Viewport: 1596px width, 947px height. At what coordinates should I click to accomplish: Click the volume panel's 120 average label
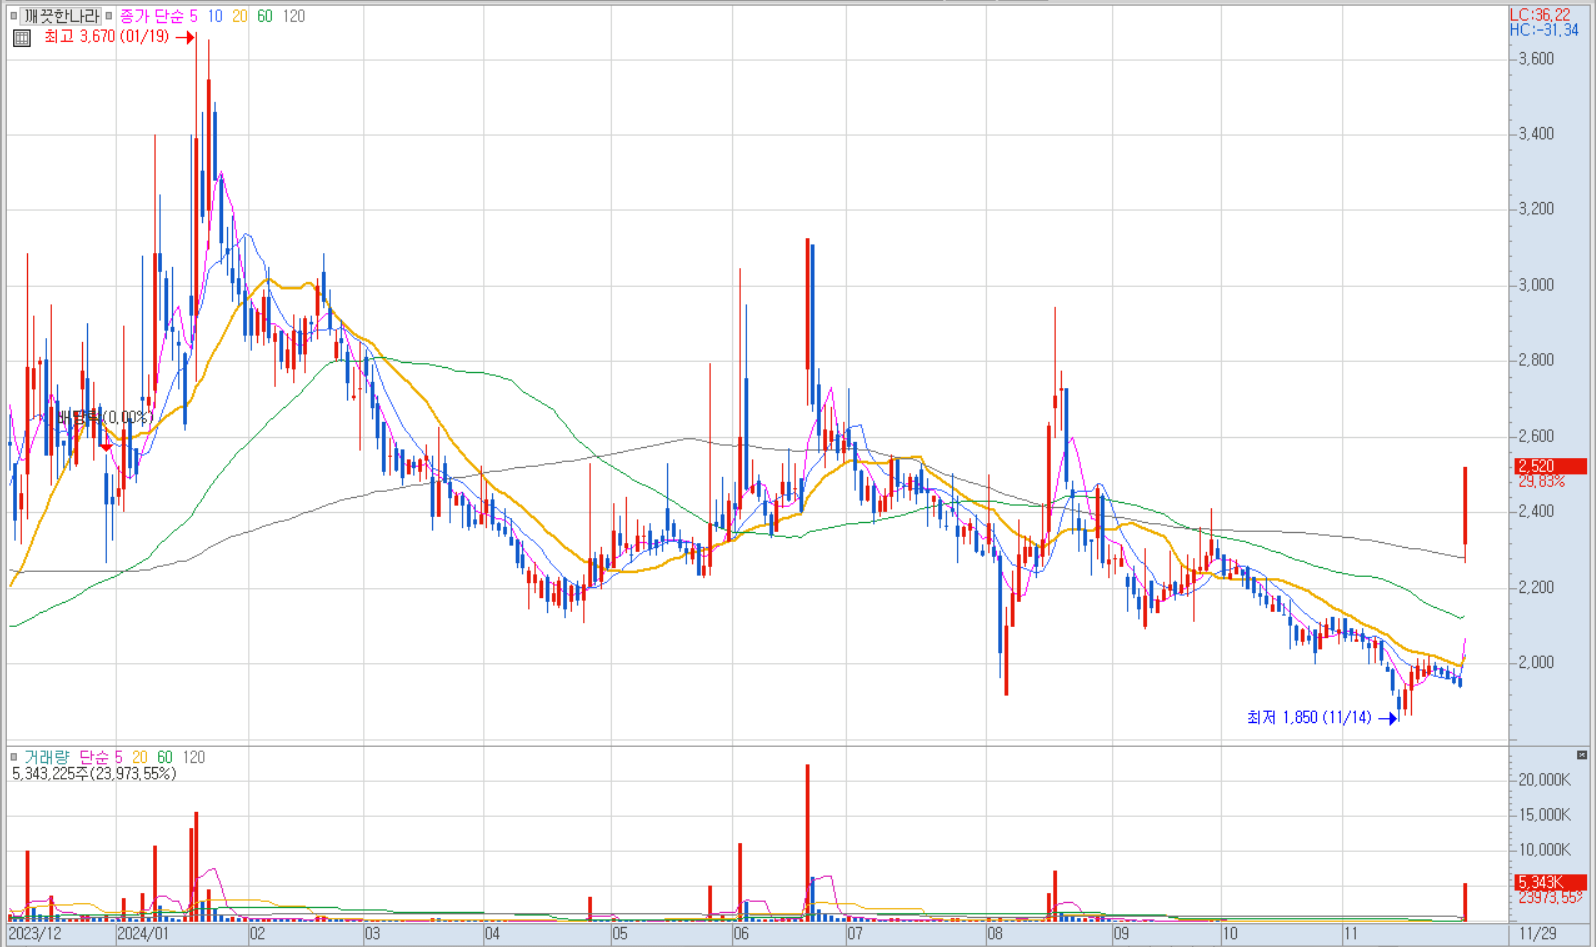coord(194,757)
